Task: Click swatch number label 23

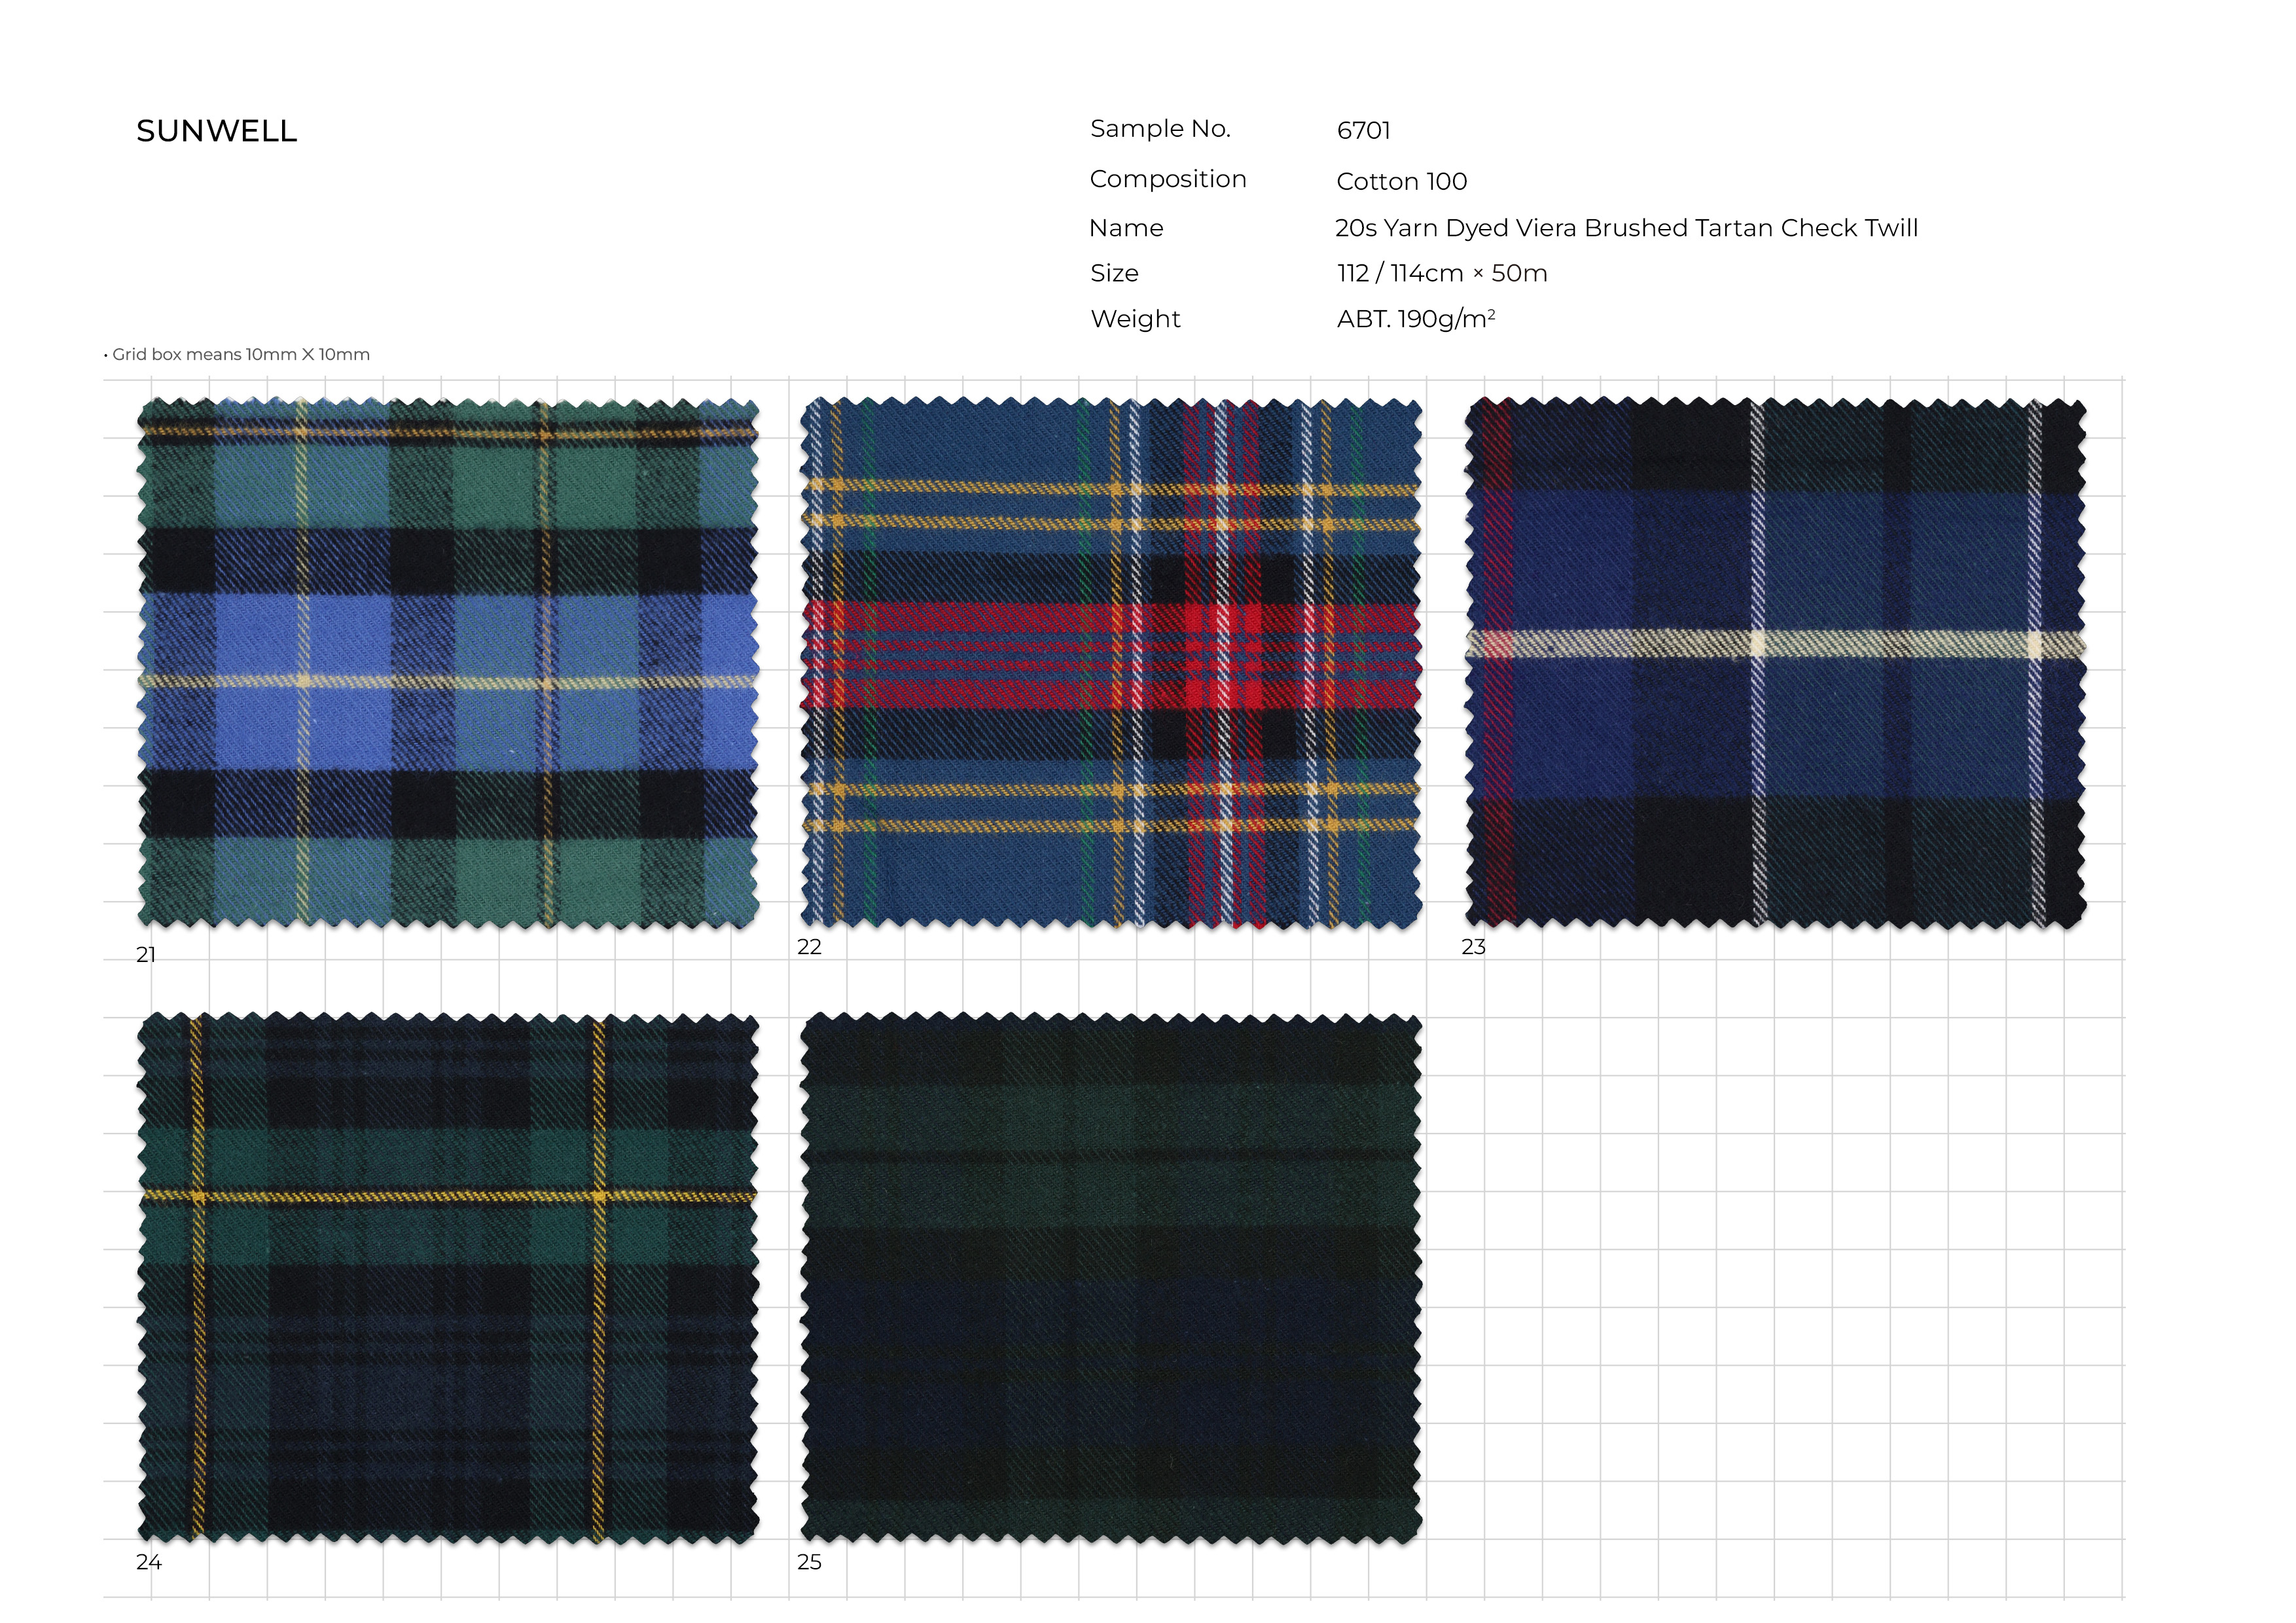Action: tap(1473, 947)
